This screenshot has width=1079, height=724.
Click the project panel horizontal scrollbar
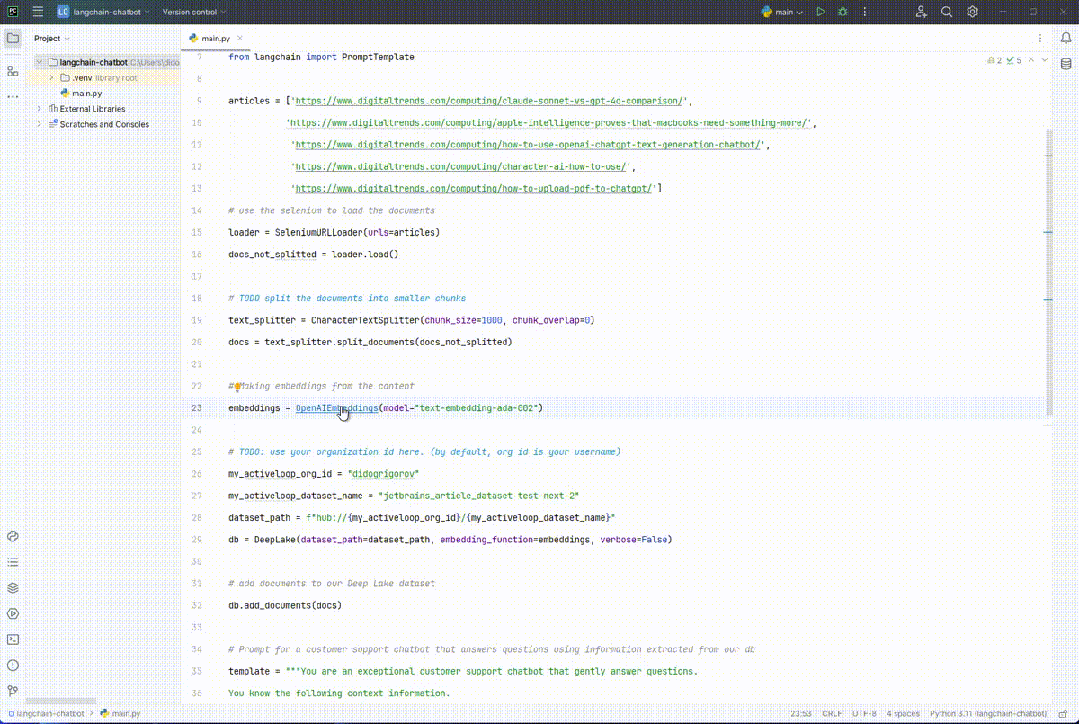(61, 701)
